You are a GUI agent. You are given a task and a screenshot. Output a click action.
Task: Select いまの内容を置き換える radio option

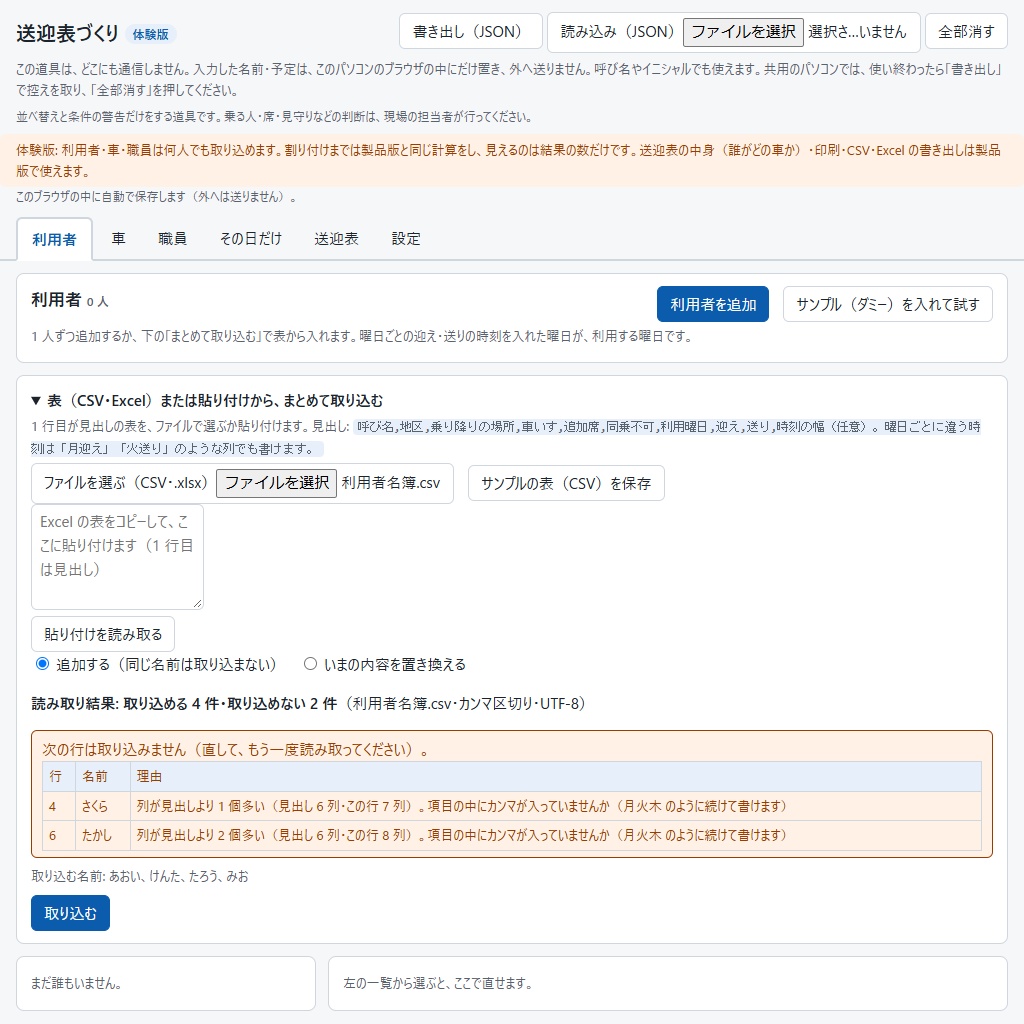coord(310,664)
